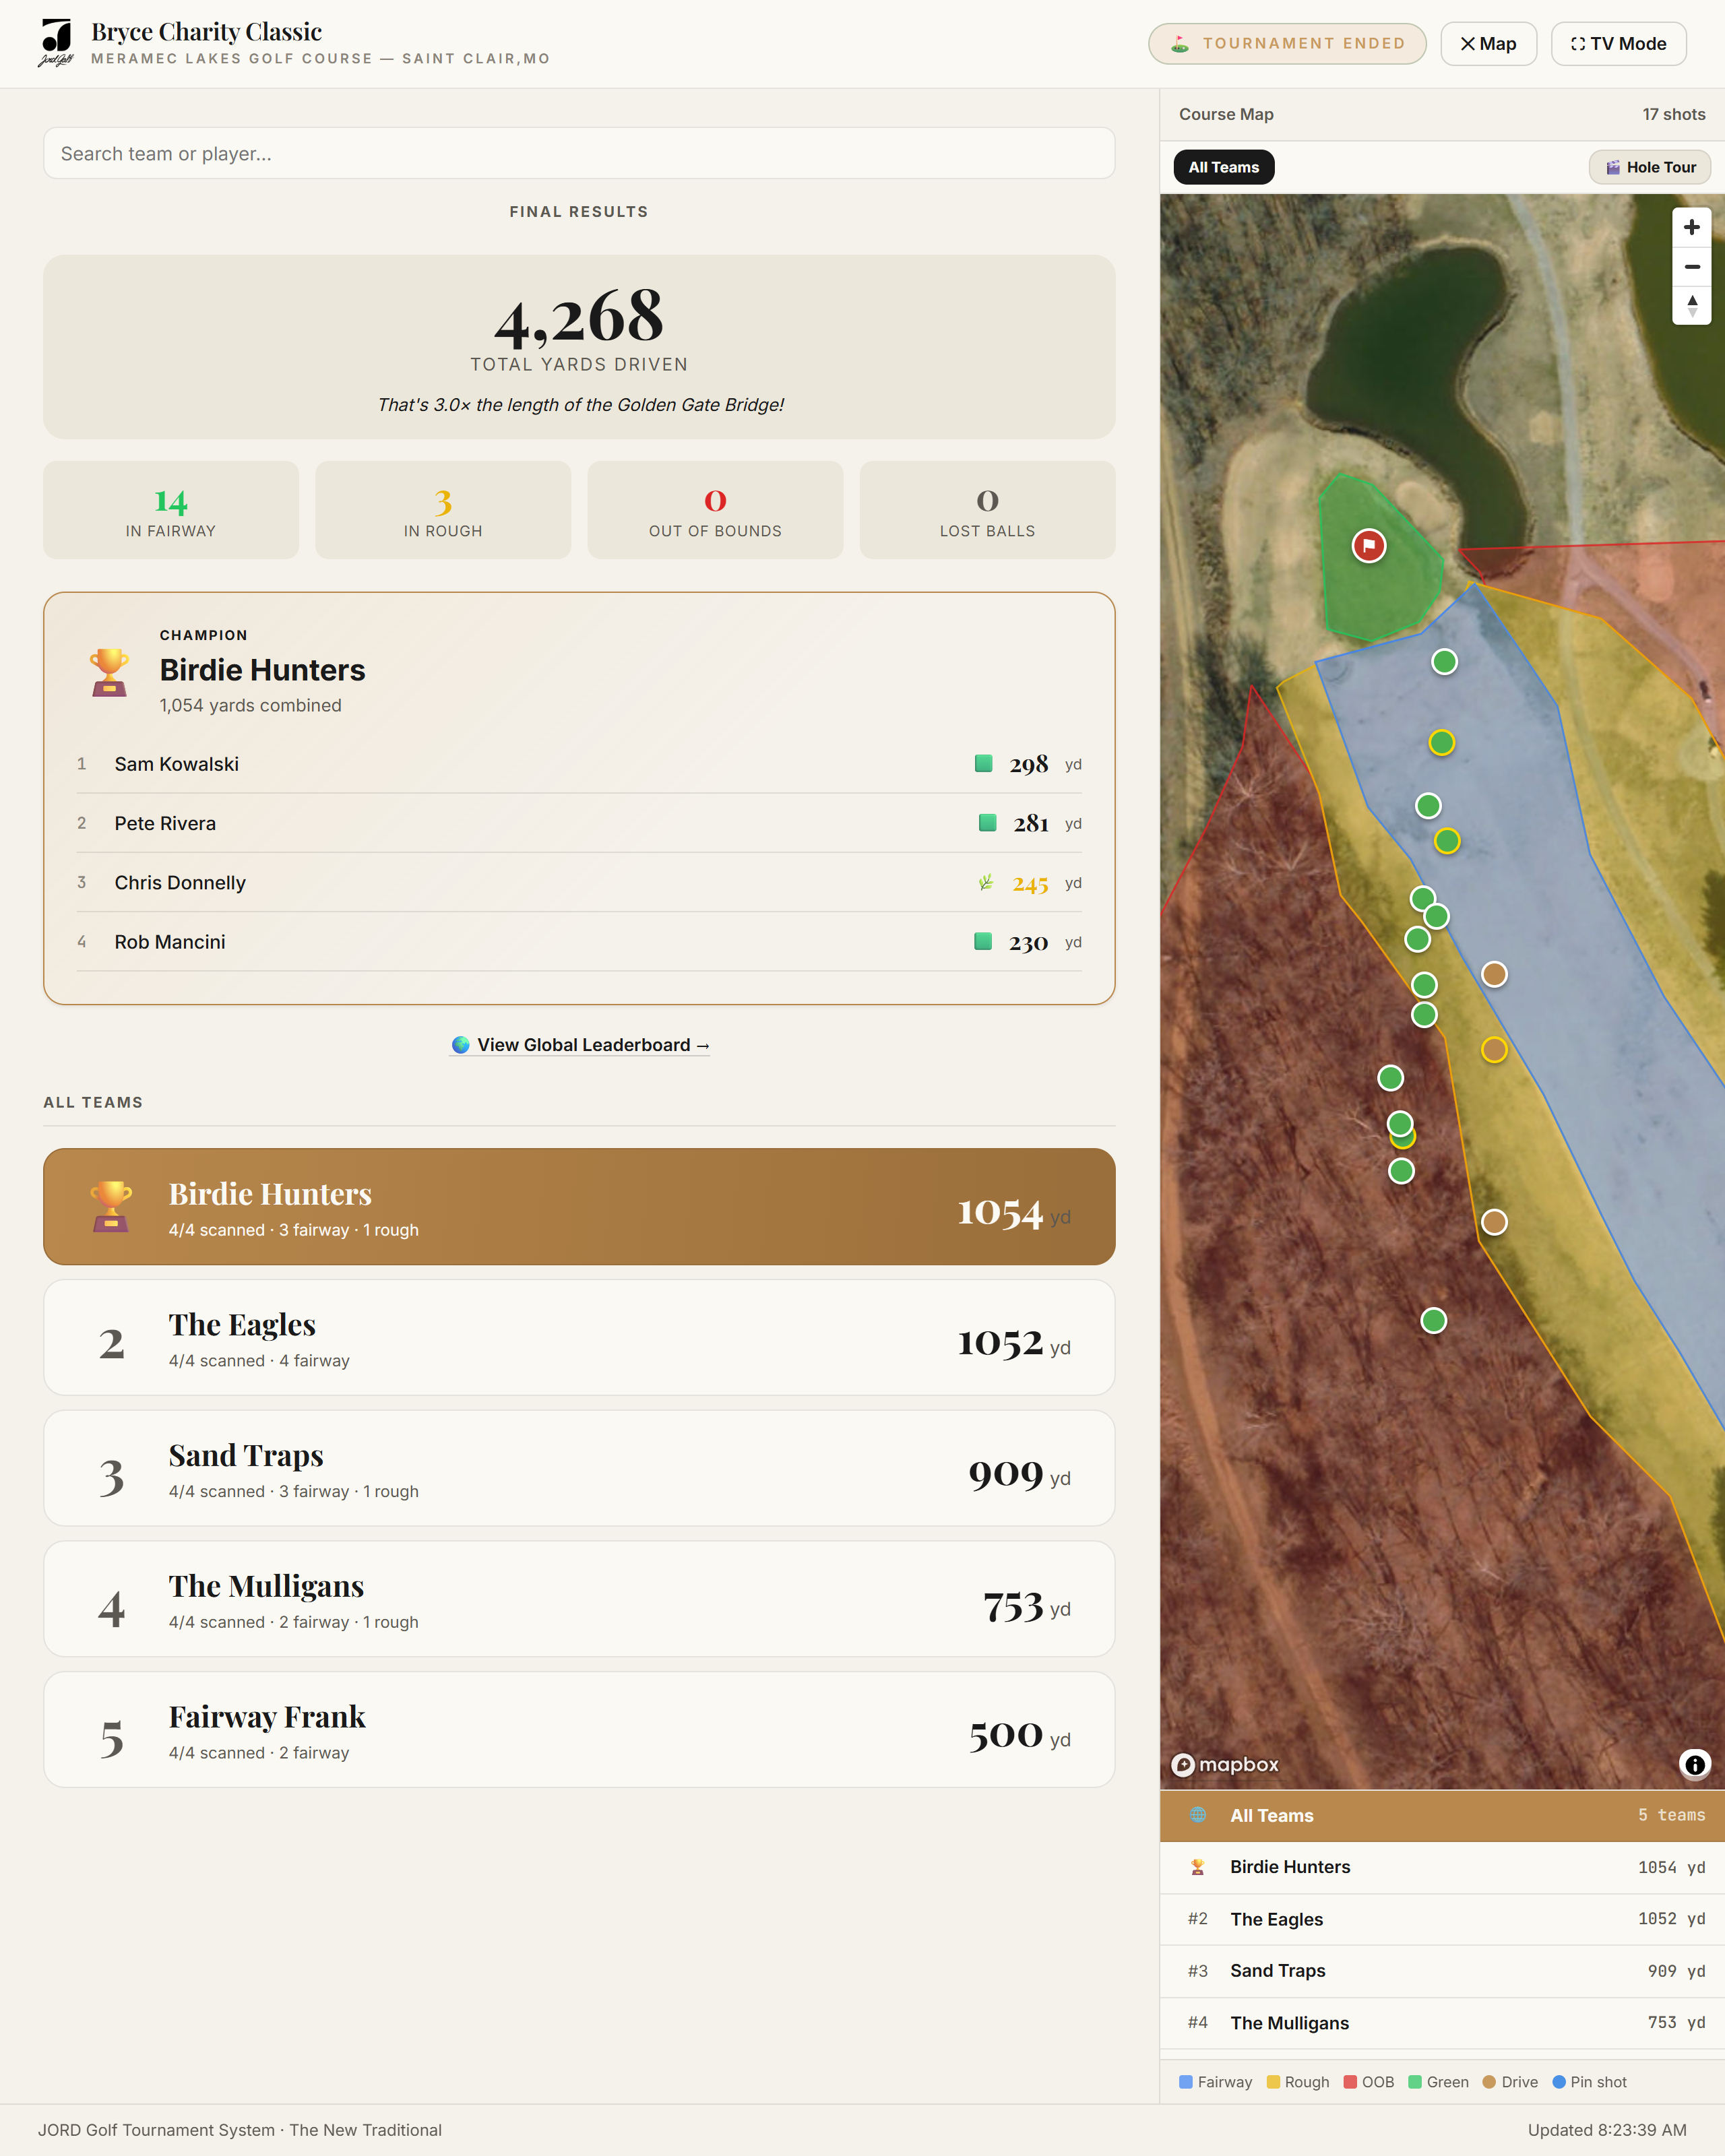
Task: Select the topmost green shot marker on fairway
Action: (x=1444, y=661)
